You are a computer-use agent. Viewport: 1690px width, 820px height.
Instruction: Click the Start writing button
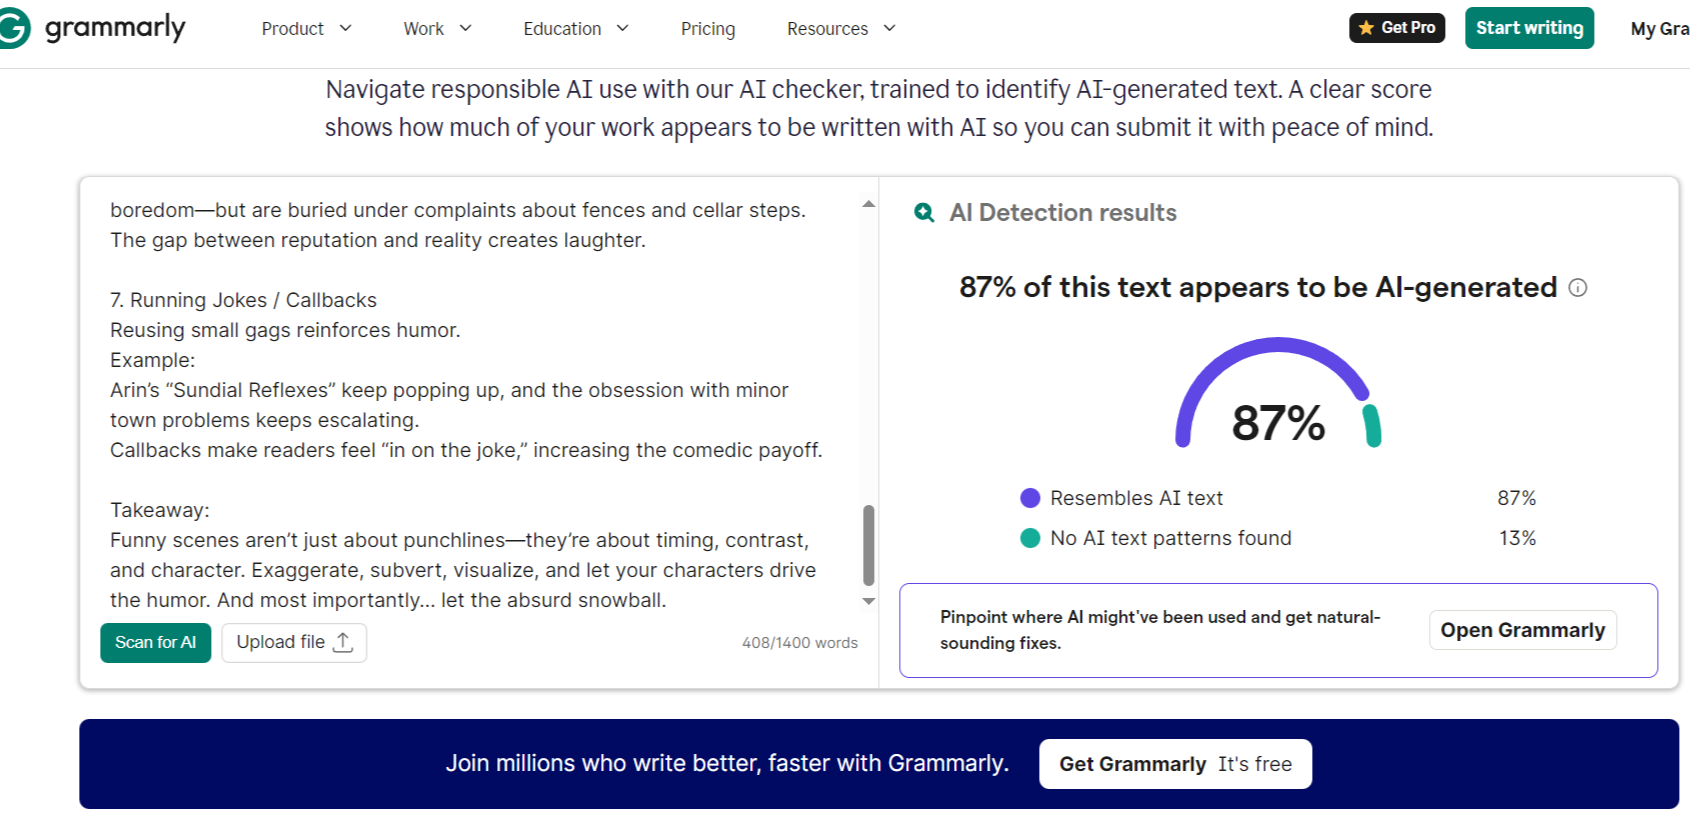[x=1529, y=28]
